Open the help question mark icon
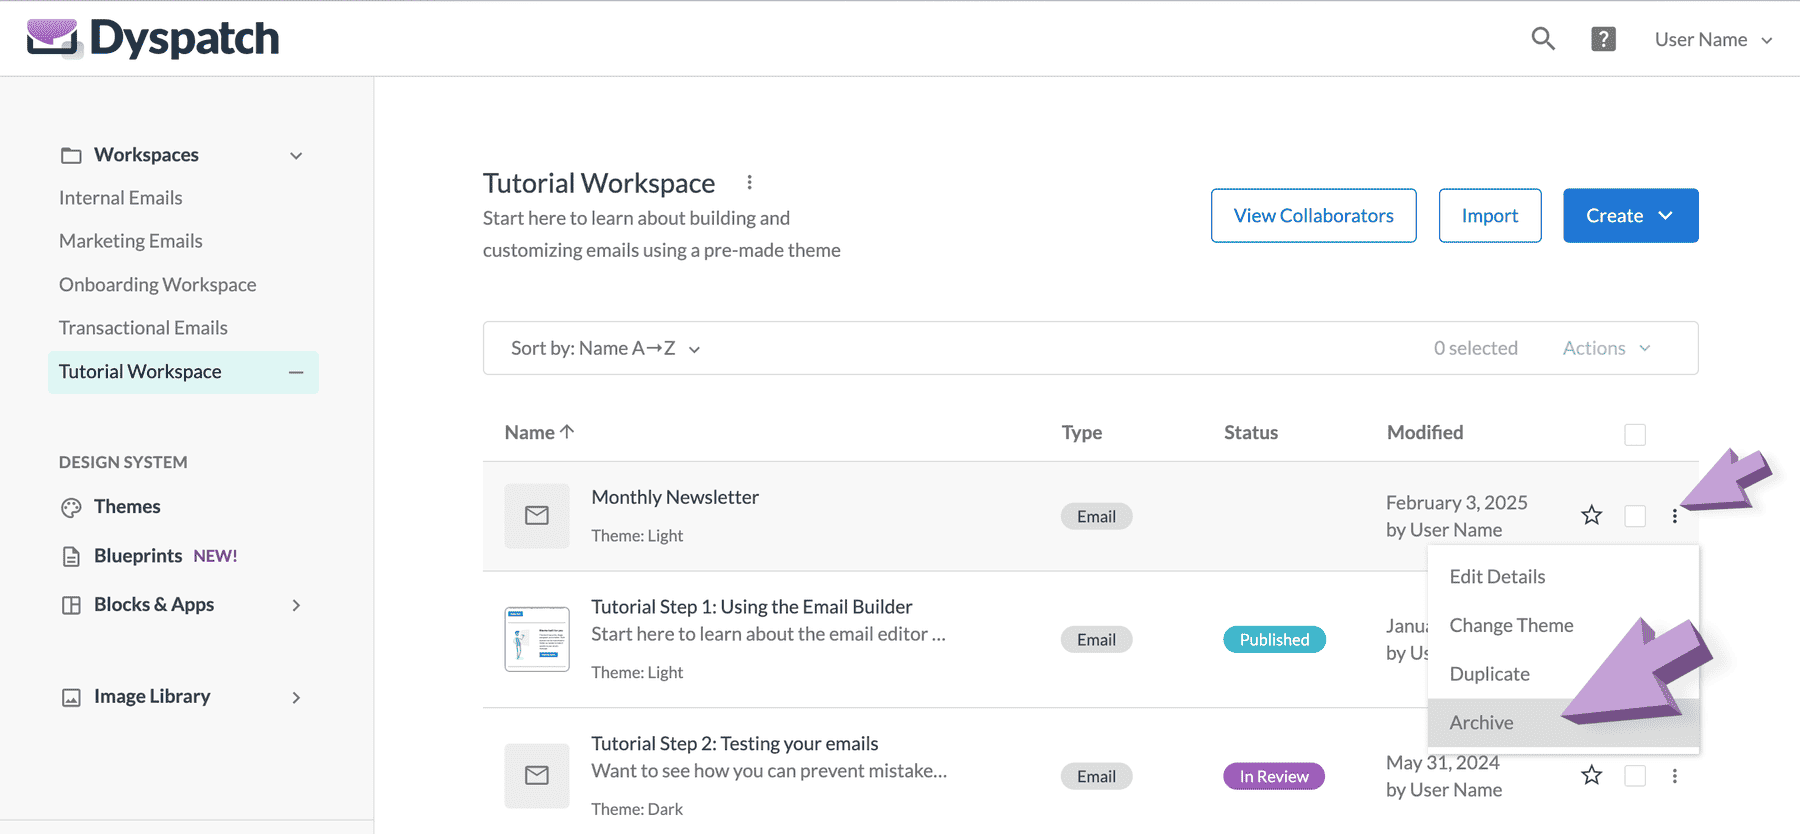Screen dimensions: 1800x834 coord(1604,39)
